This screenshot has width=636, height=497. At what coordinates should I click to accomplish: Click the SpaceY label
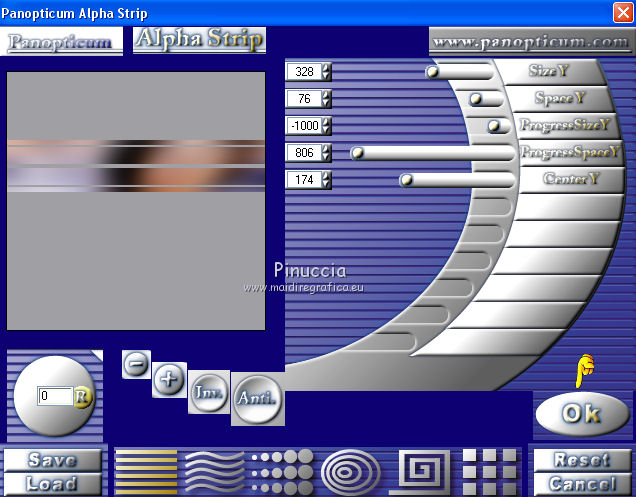[560, 98]
